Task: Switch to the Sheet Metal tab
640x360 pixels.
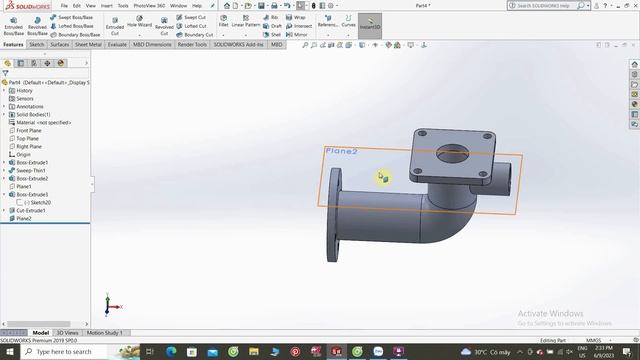Action: point(88,44)
